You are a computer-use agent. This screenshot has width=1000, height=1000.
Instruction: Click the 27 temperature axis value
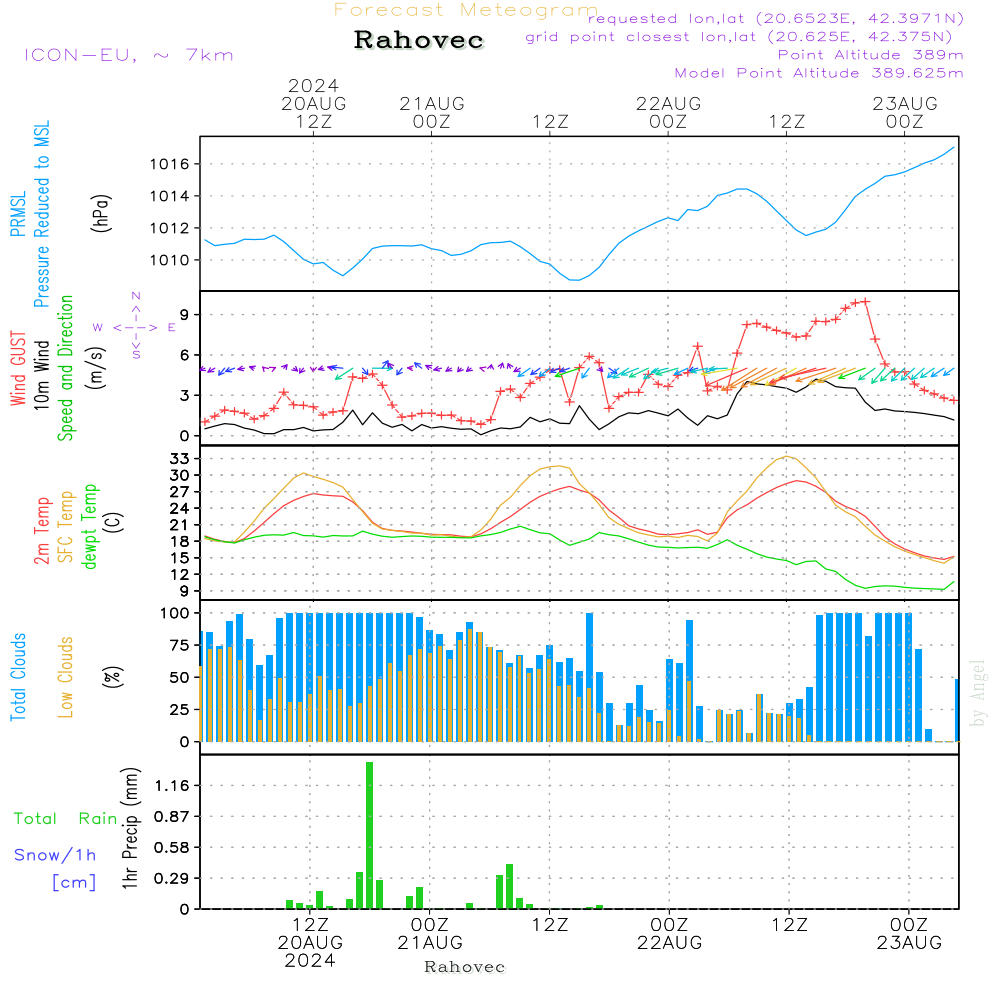pos(179,492)
